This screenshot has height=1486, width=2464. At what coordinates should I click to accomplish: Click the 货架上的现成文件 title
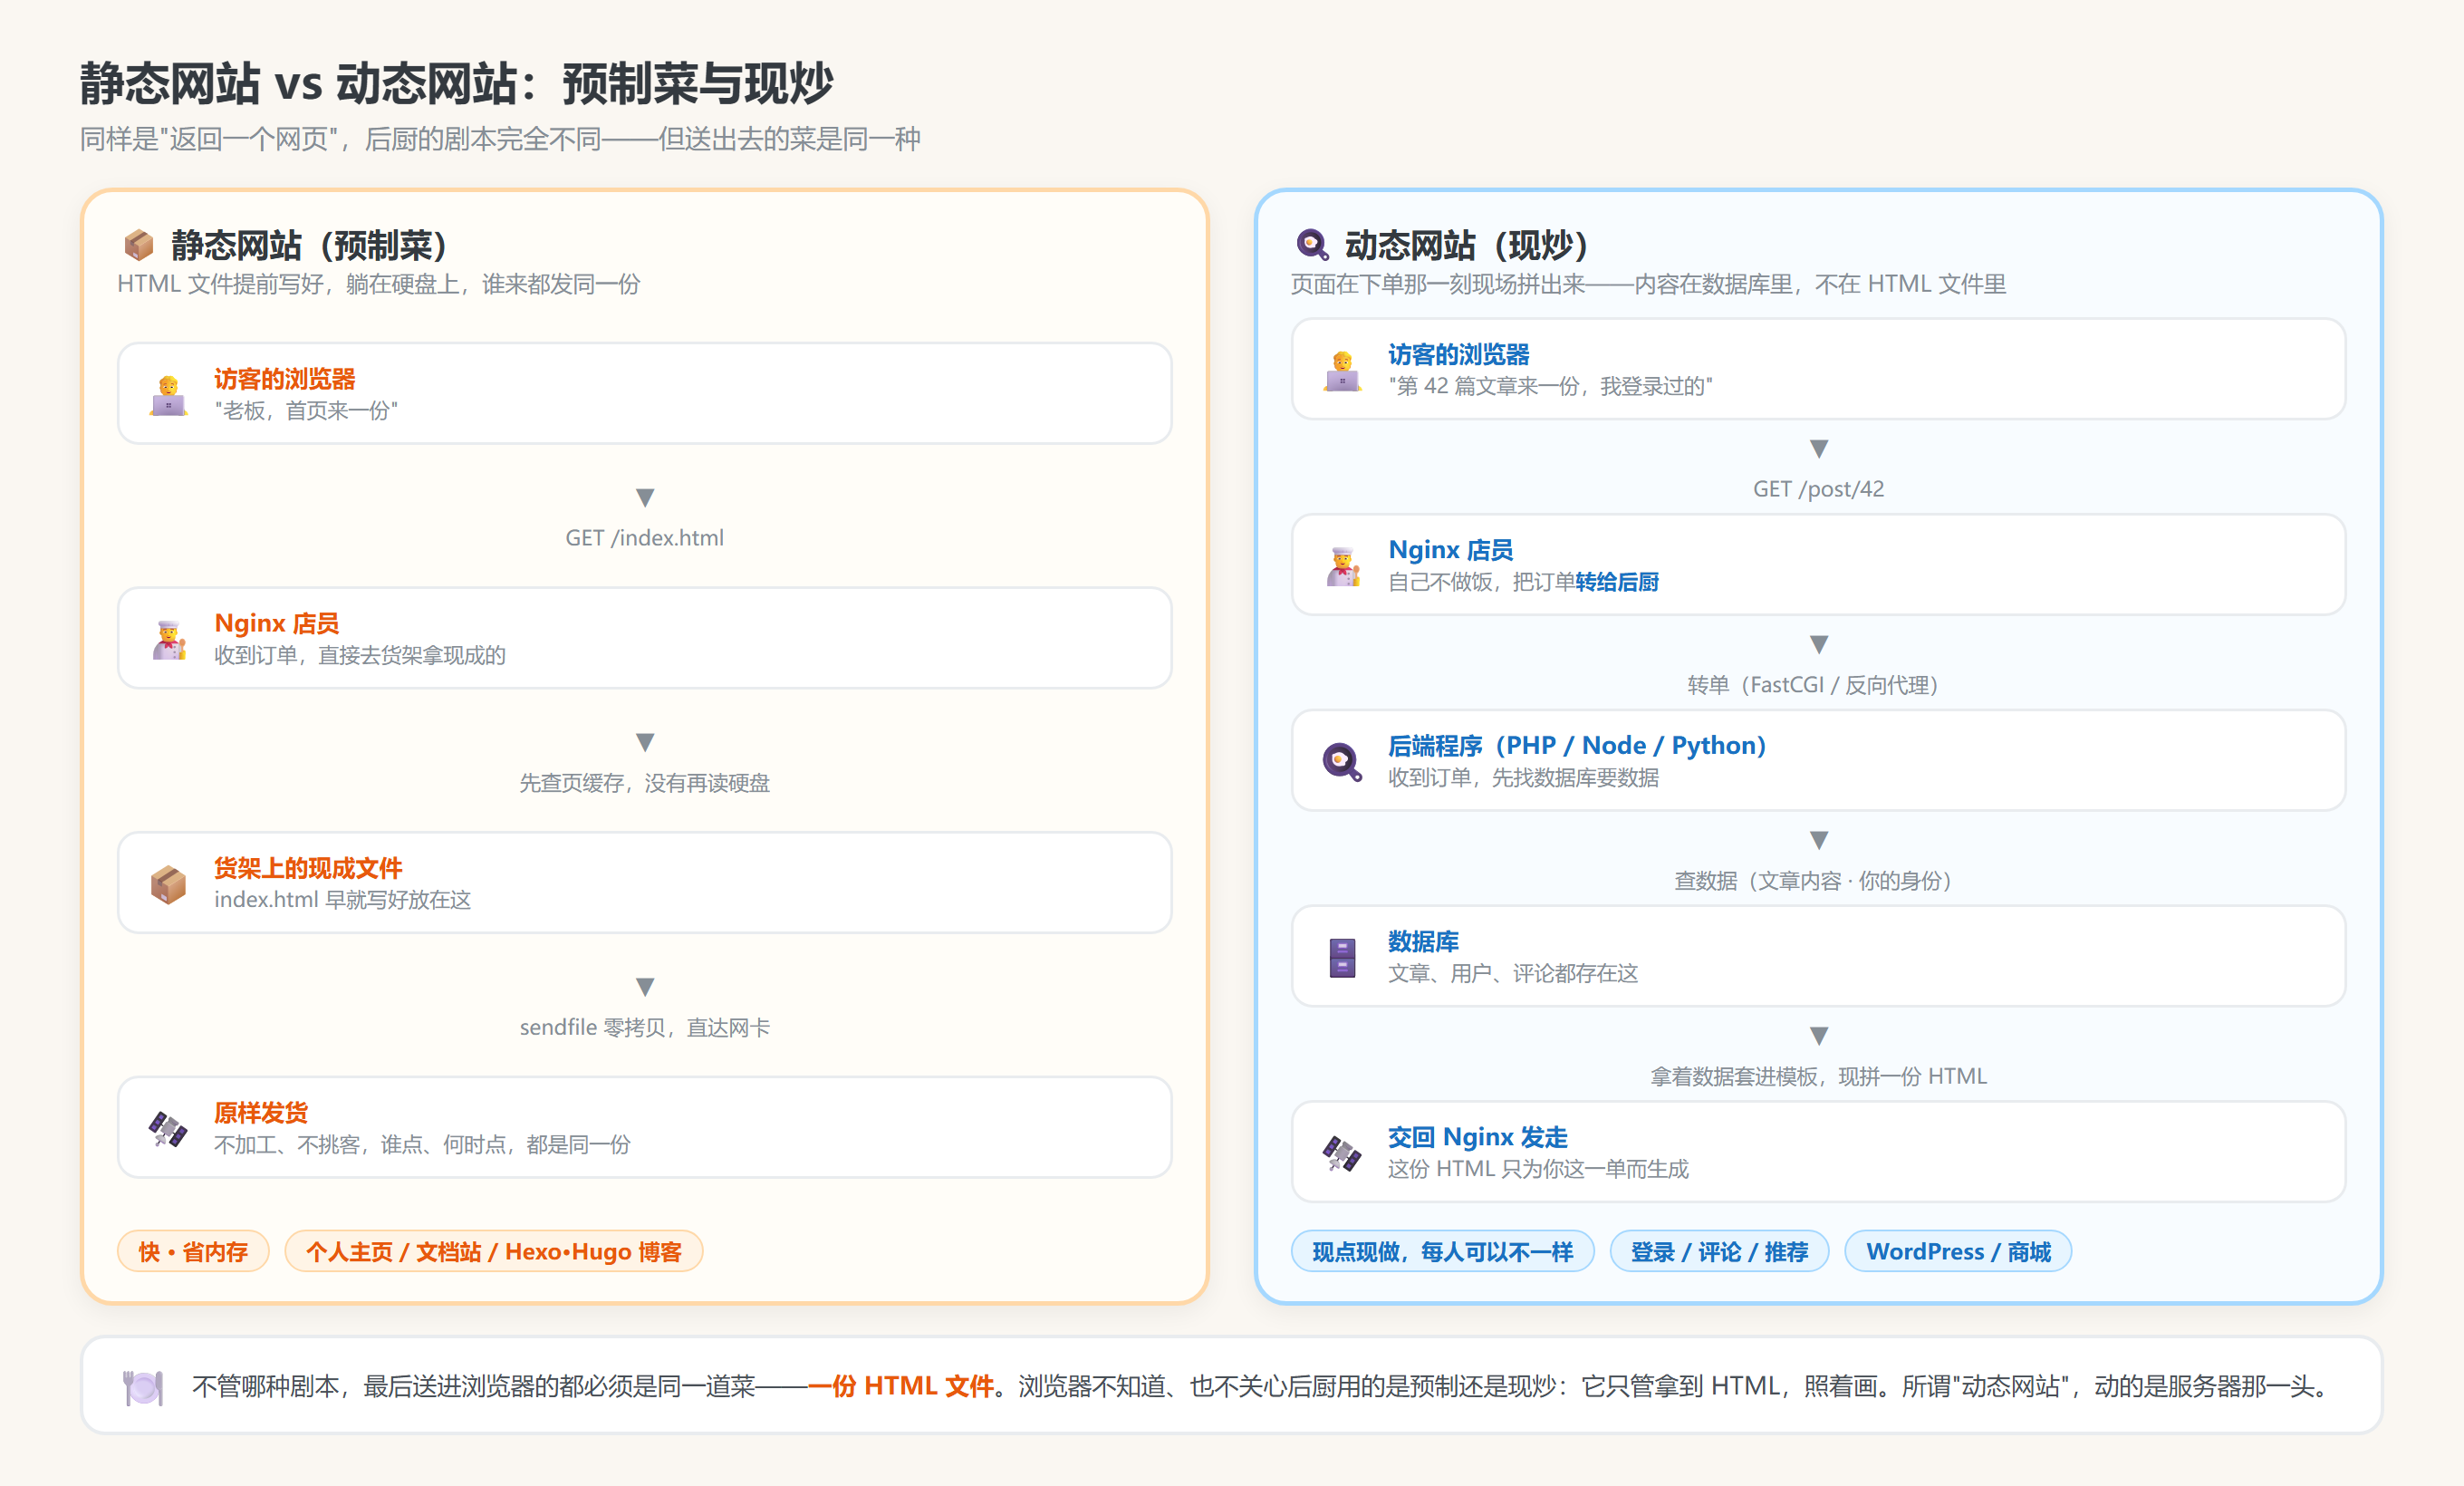tap(308, 868)
